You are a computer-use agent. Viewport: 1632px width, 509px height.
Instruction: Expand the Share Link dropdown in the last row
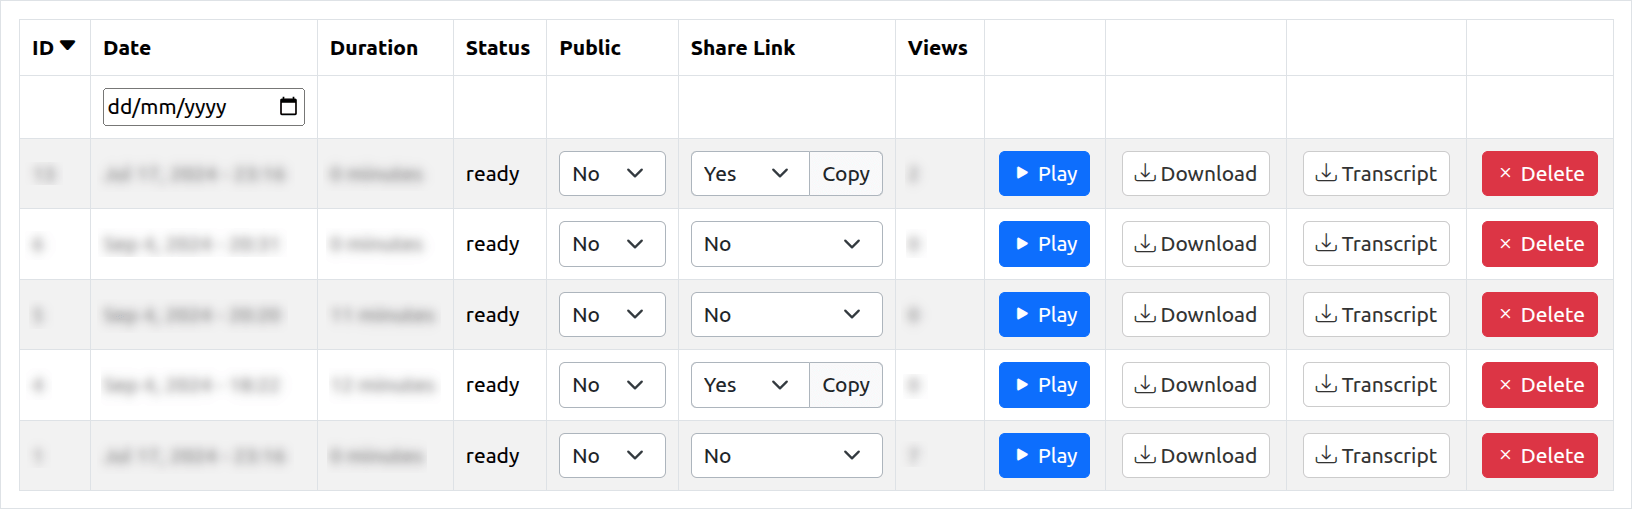point(787,456)
